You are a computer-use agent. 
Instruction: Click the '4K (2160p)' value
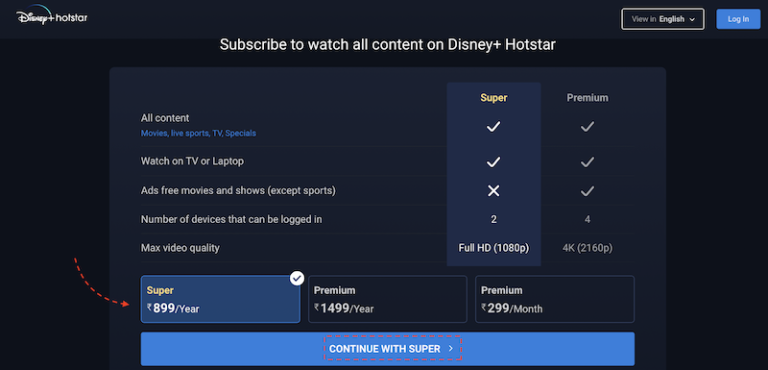click(587, 248)
